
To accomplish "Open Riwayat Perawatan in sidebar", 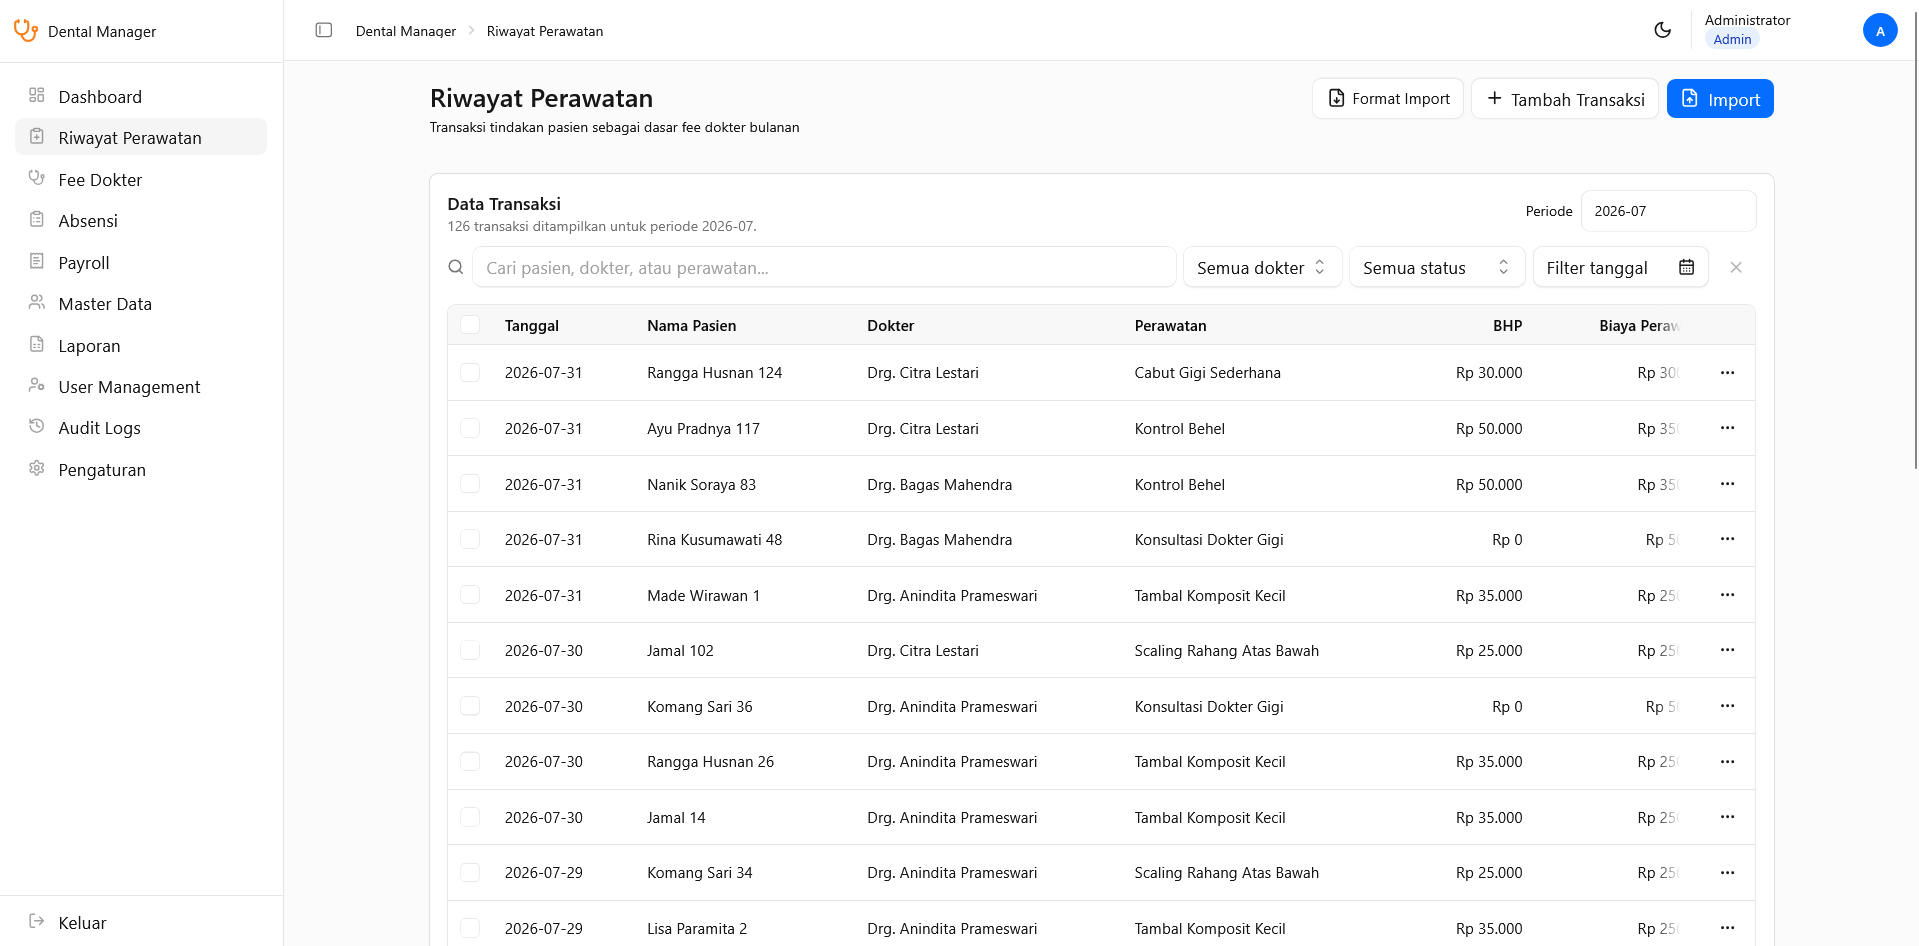I will [x=141, y=137].
